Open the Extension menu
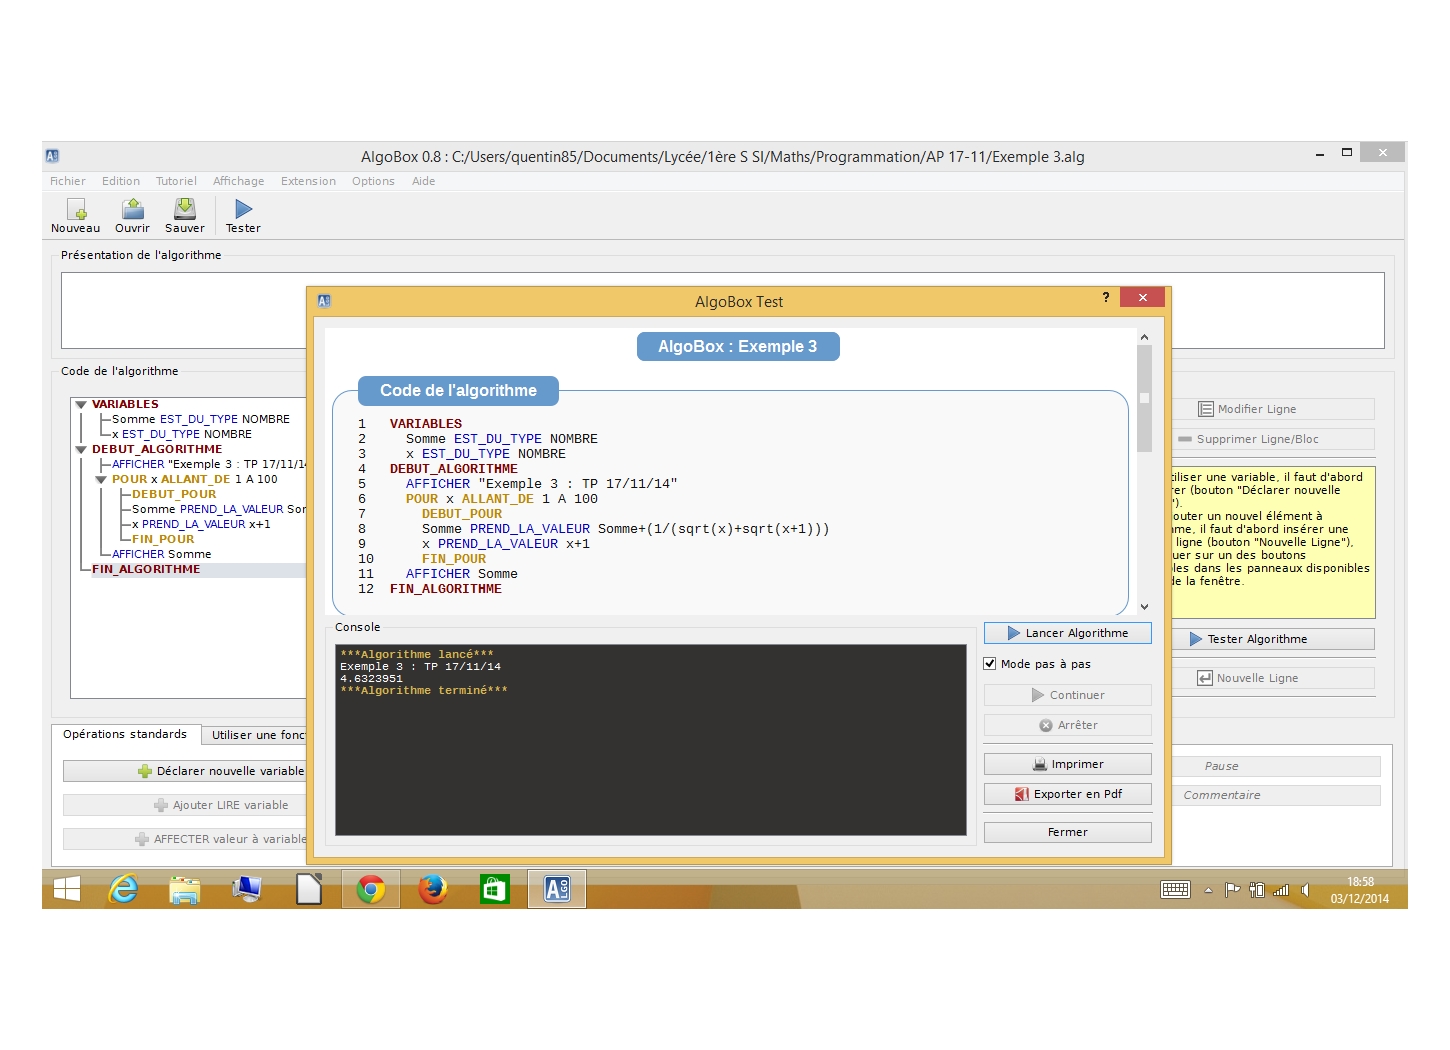This screenshot has width=1450, height=1050. tap(308, 181)
